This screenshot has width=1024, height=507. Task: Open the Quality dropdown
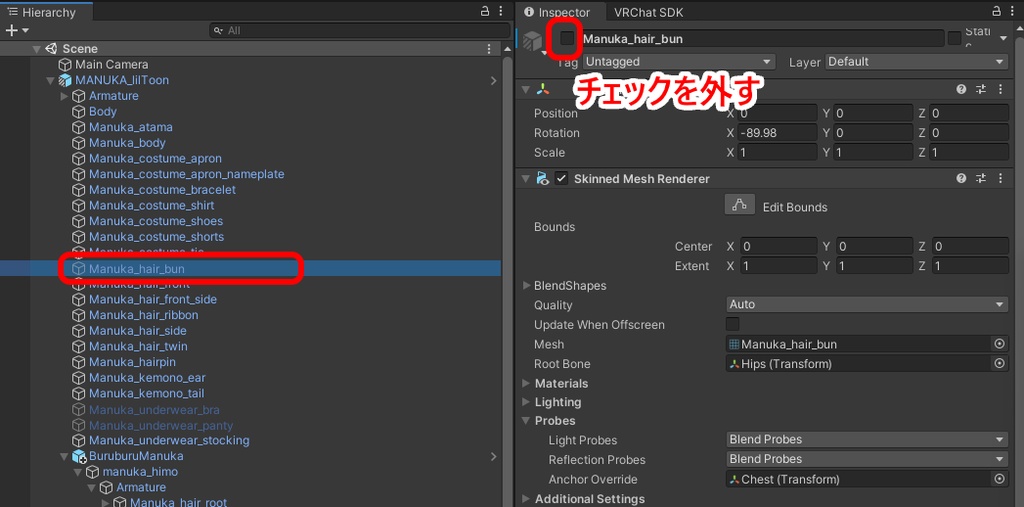867,304
